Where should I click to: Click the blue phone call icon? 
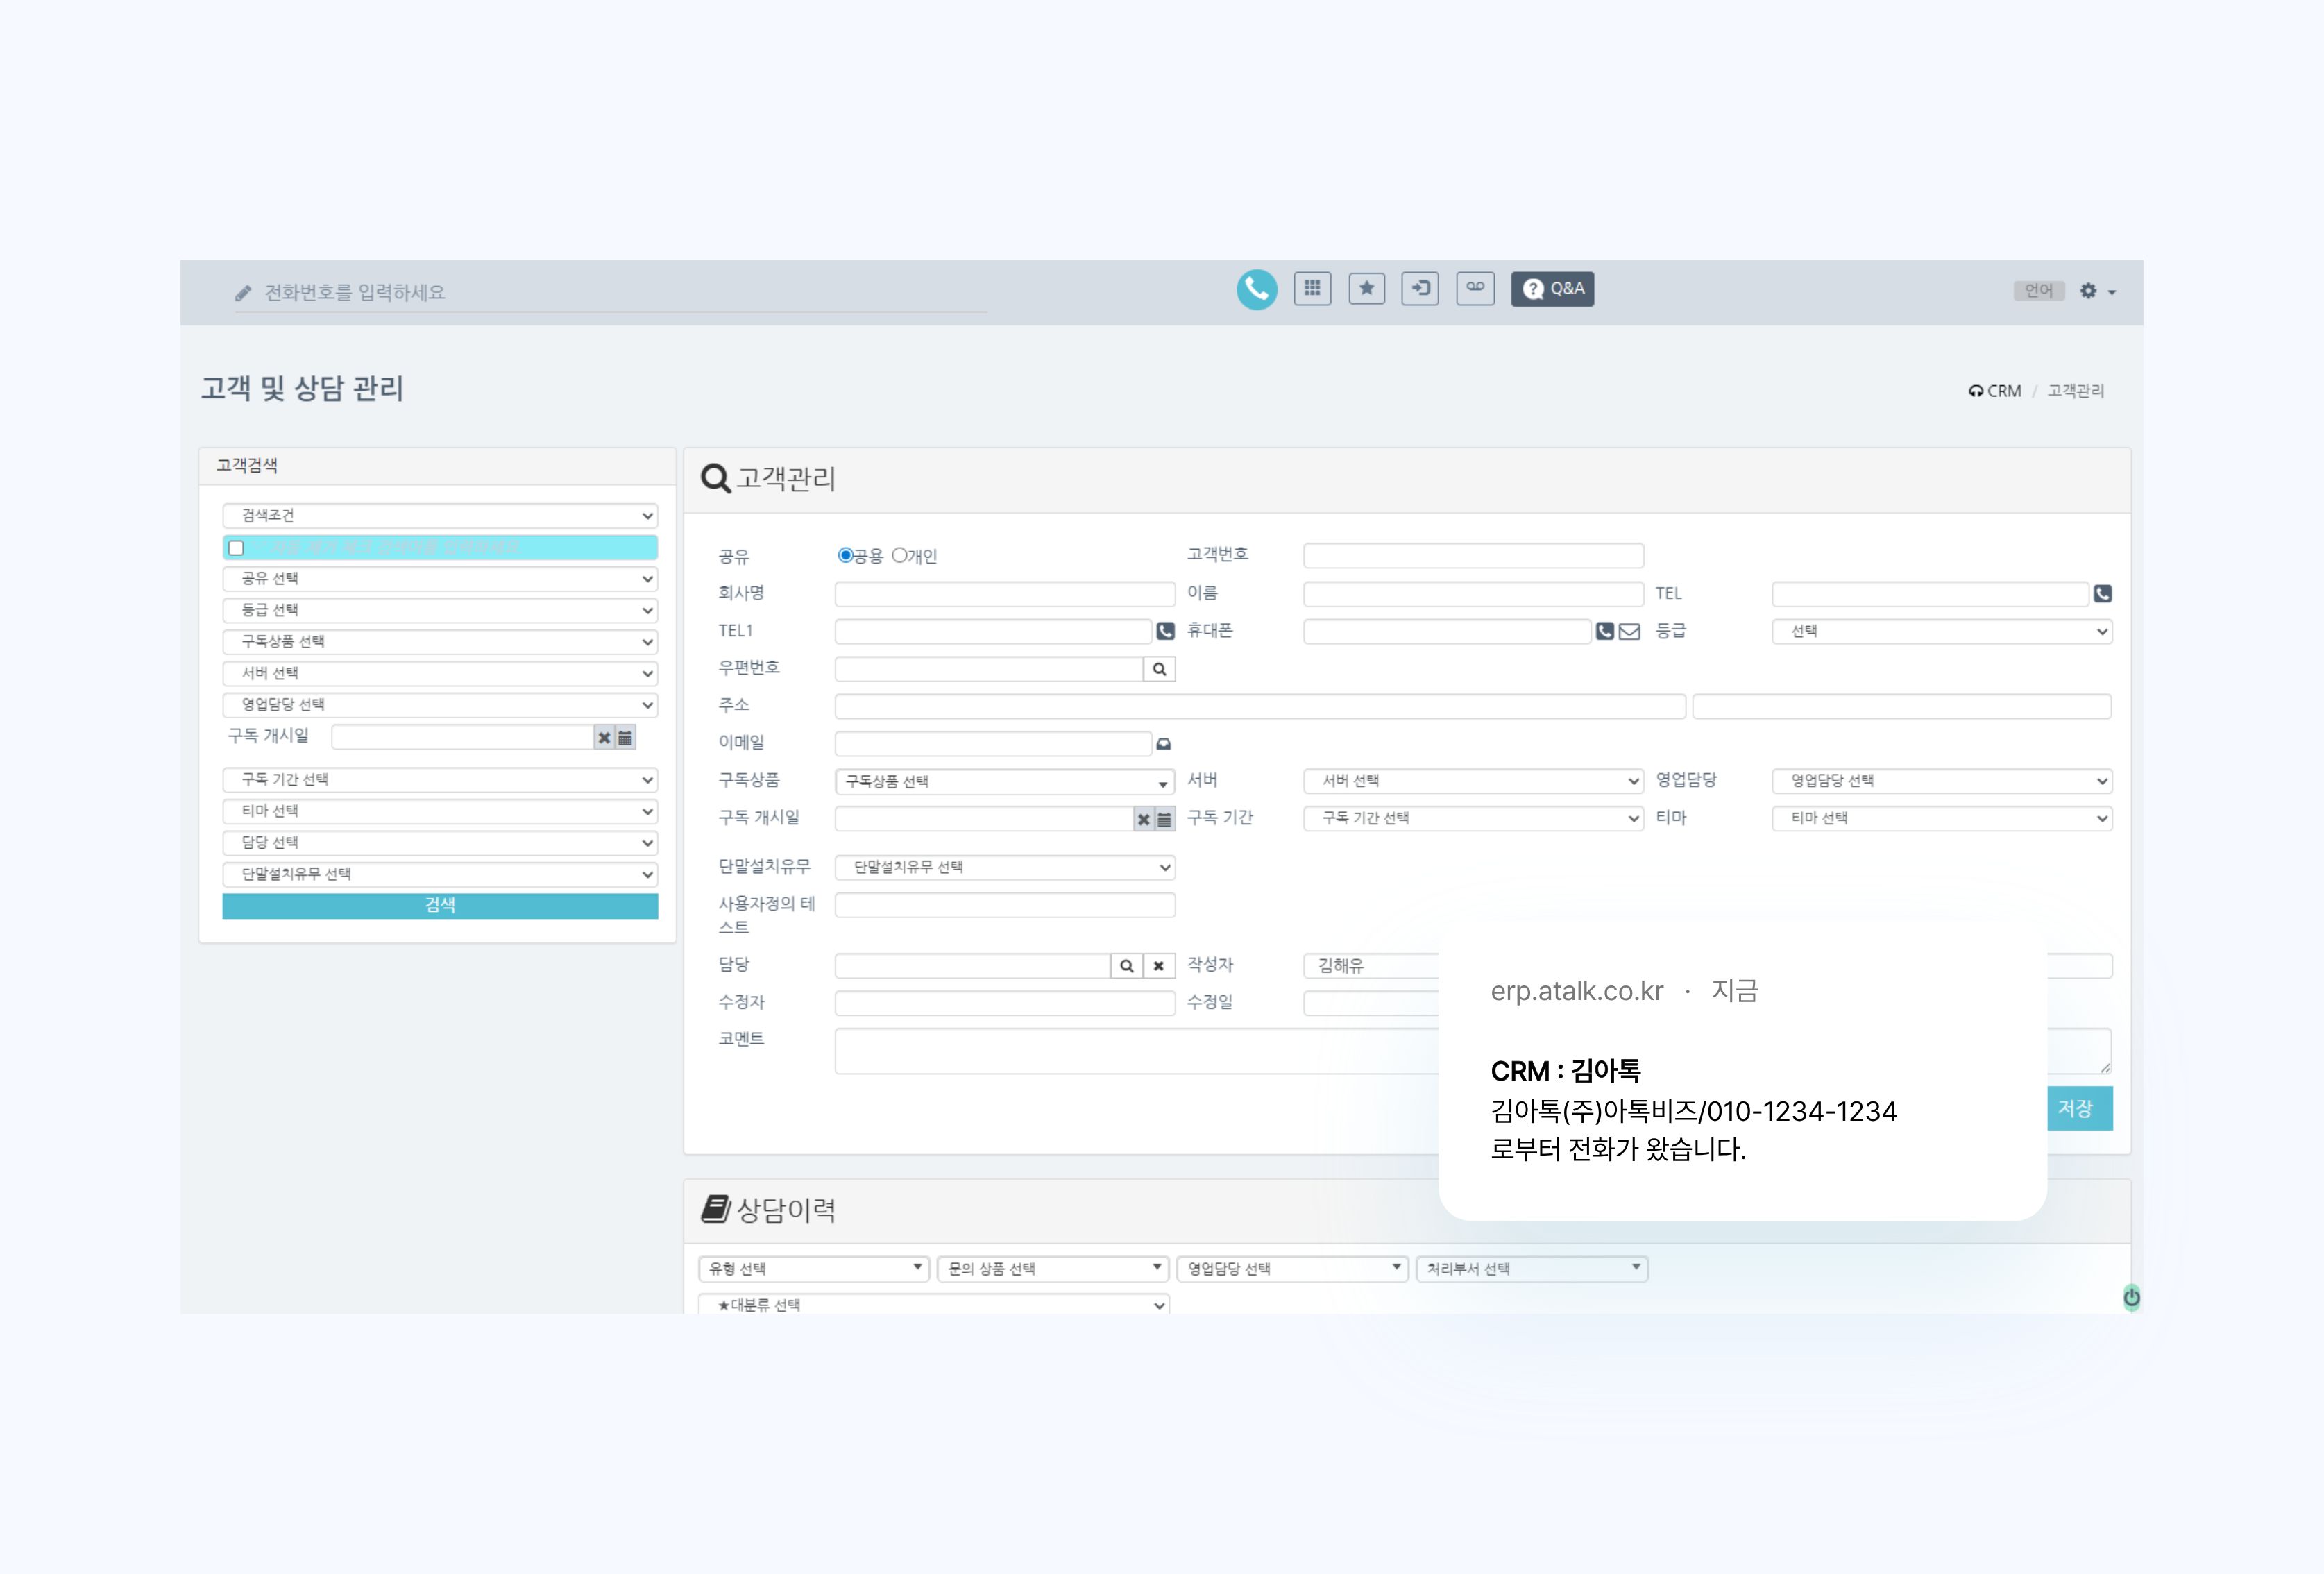[x=1256, y=290]
